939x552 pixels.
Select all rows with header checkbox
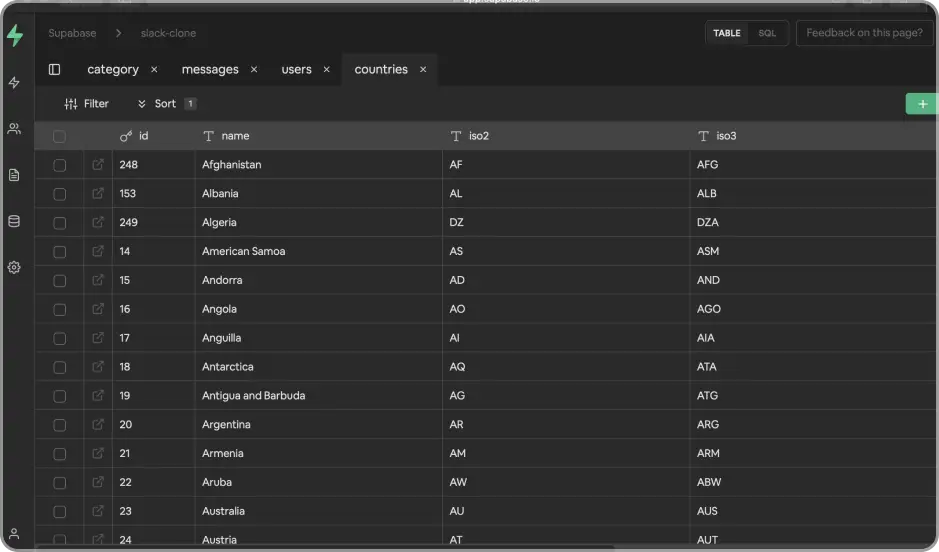59,137
